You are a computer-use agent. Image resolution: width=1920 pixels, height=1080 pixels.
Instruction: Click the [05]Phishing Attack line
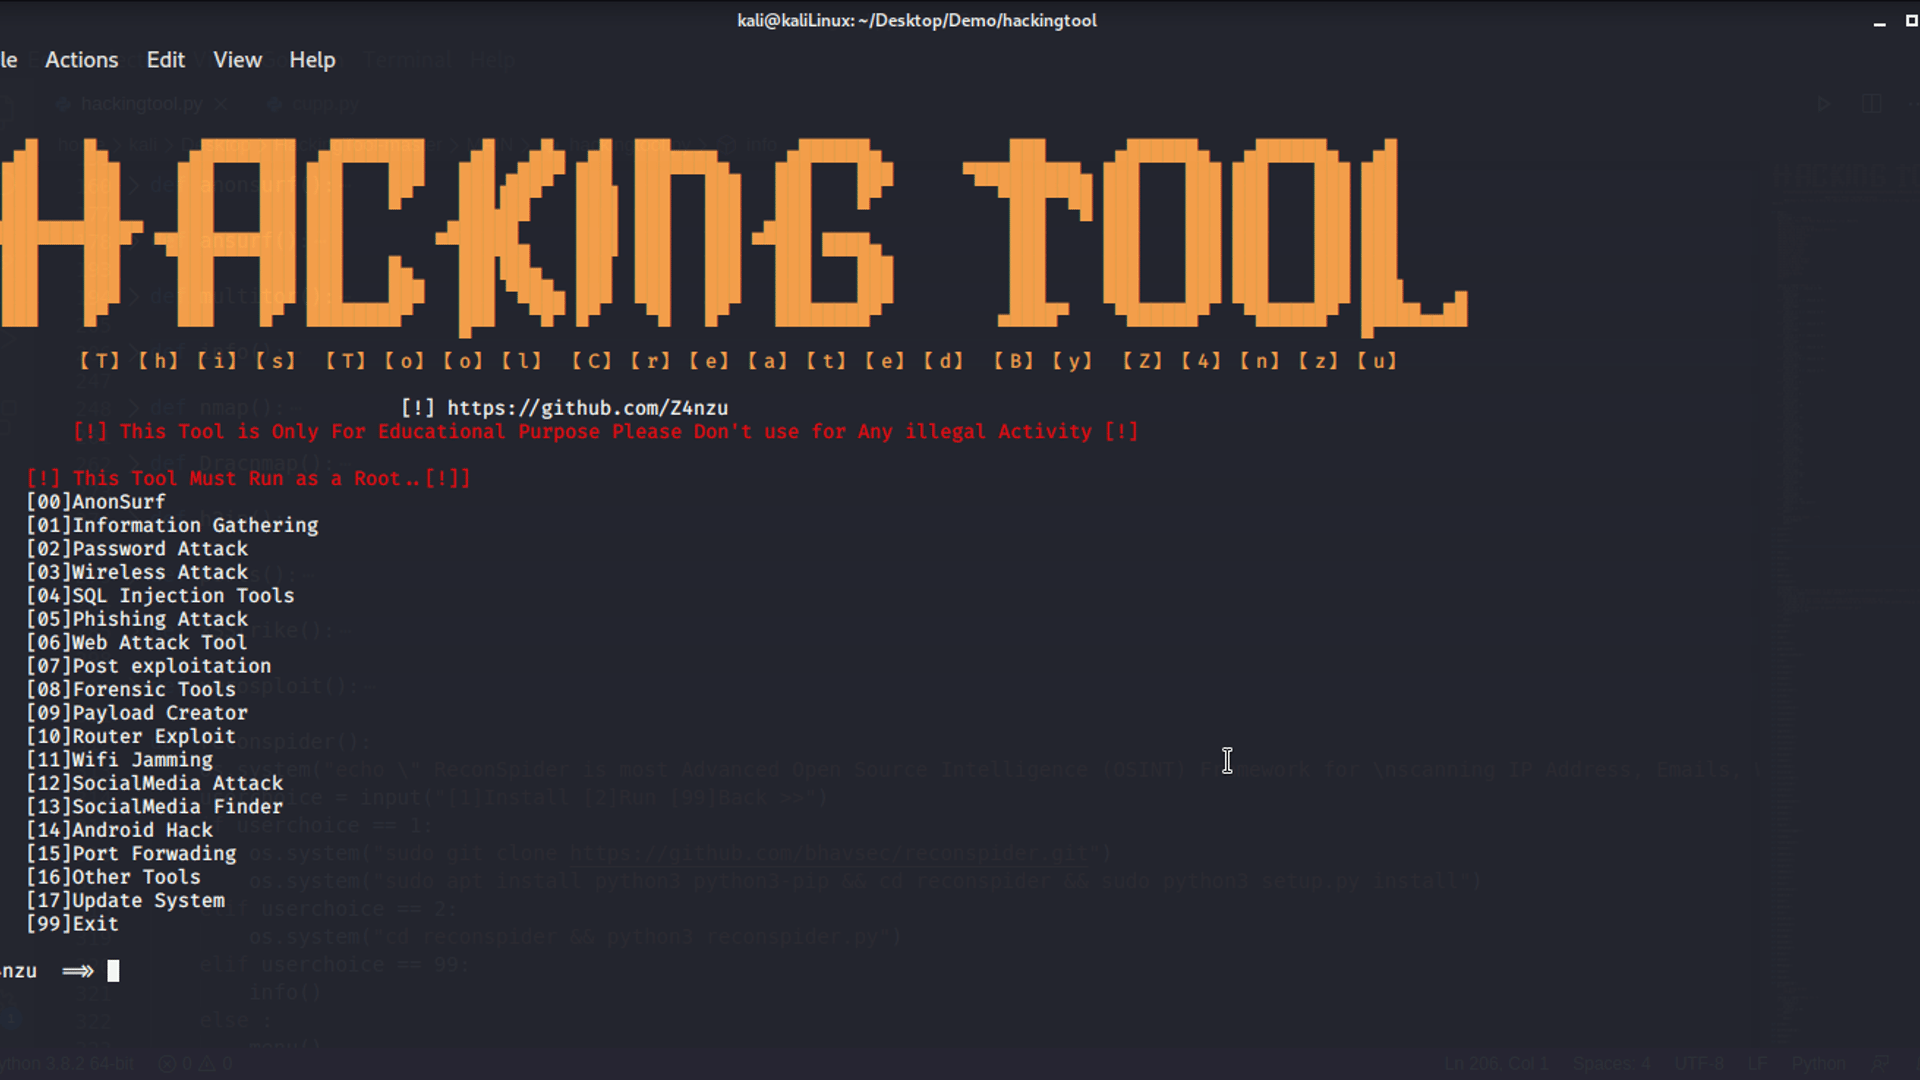tap(137, 620)
